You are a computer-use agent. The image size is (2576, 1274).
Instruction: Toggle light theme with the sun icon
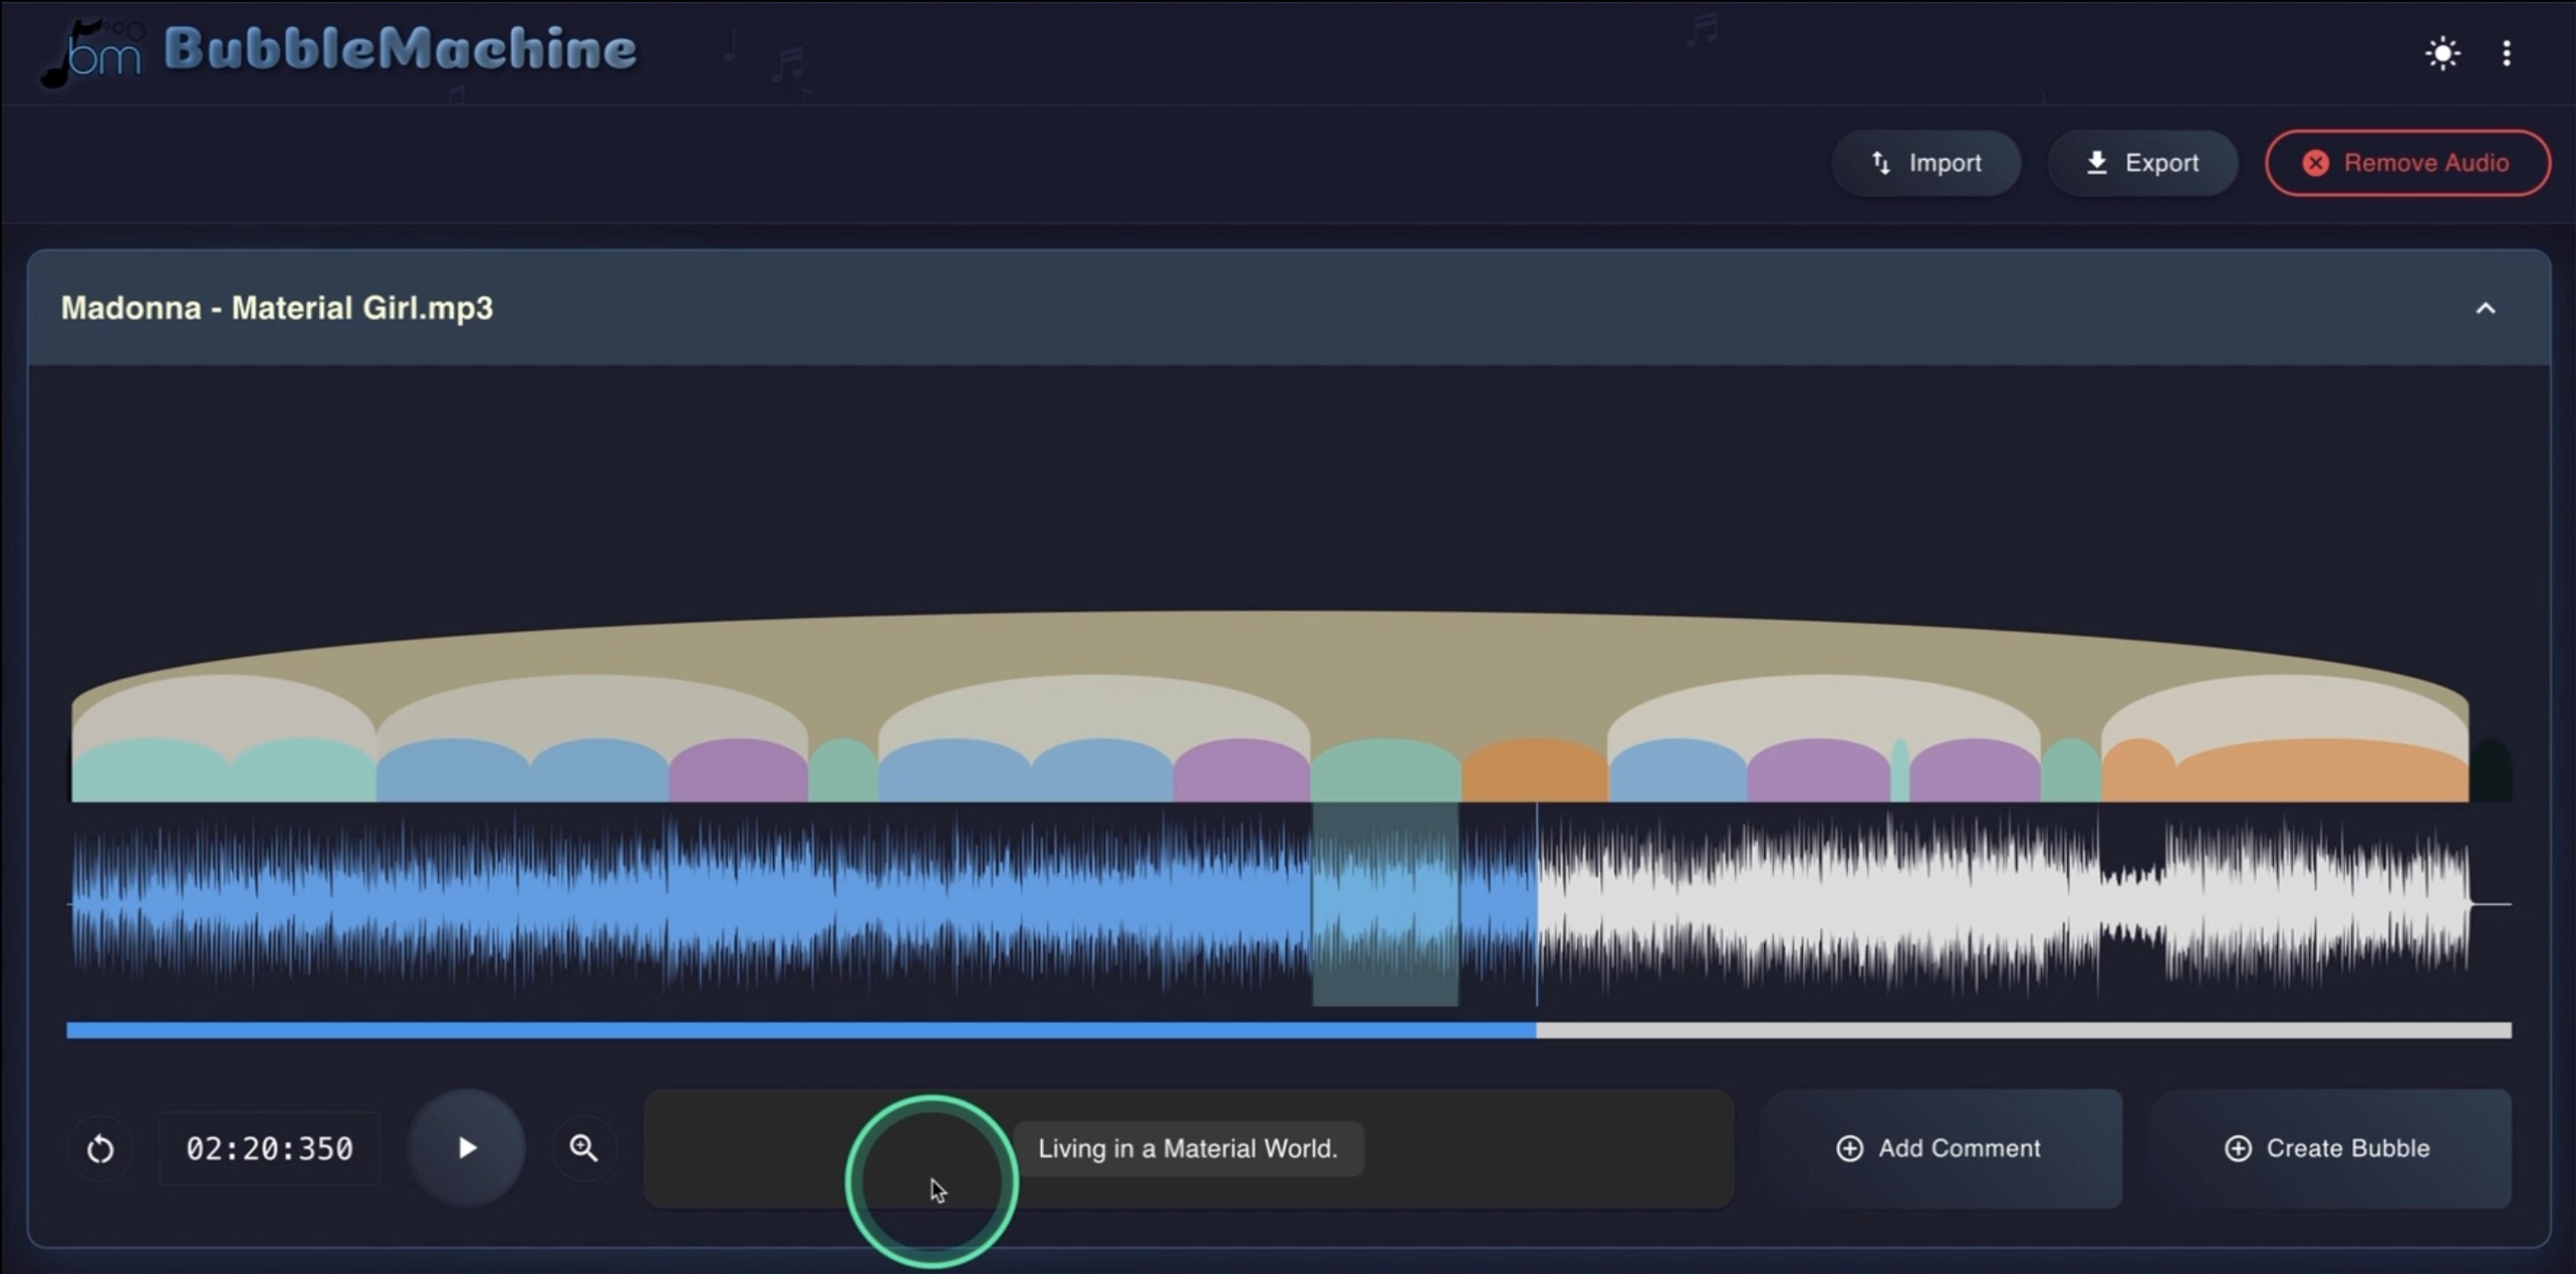coord(2442,53)
